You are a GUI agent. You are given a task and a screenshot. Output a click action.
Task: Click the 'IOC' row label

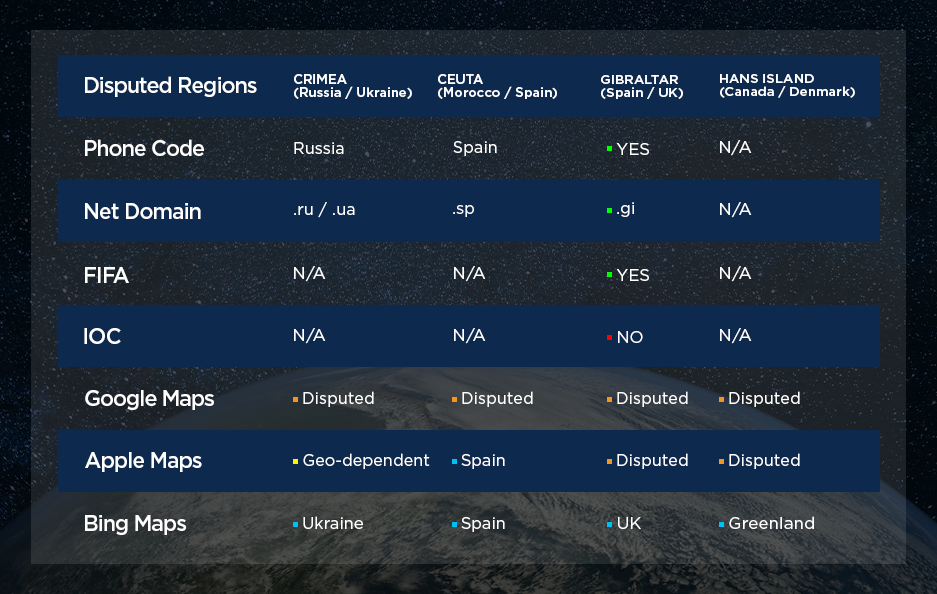coord(102,336)
